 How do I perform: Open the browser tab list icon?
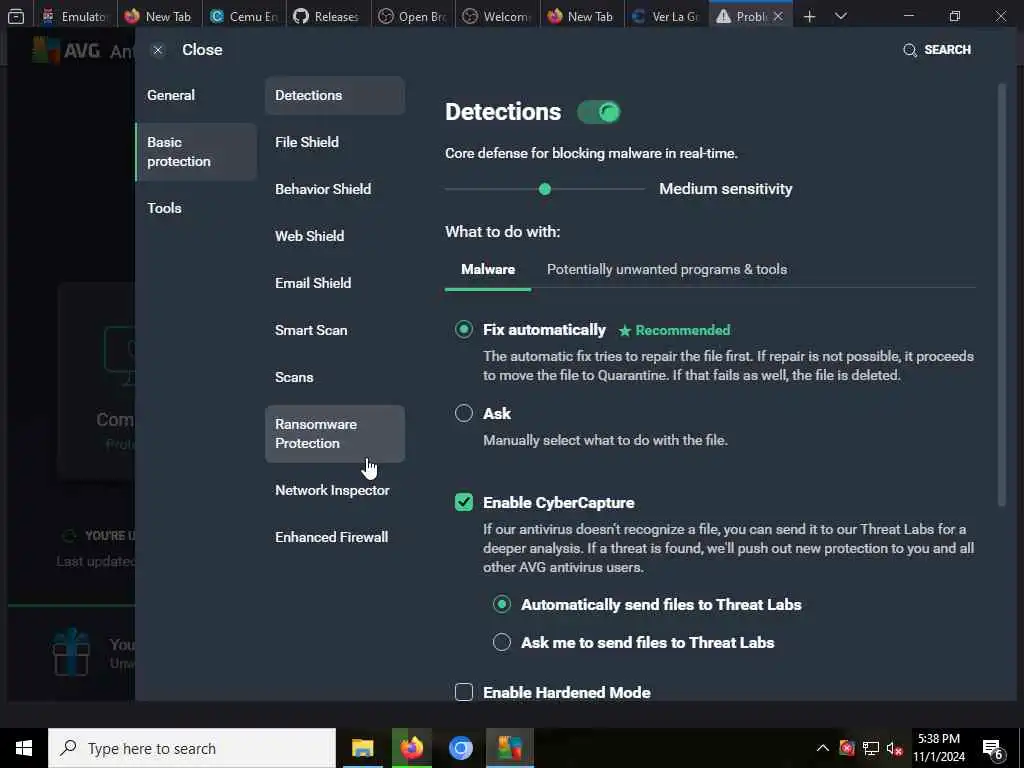click(16, 16)
